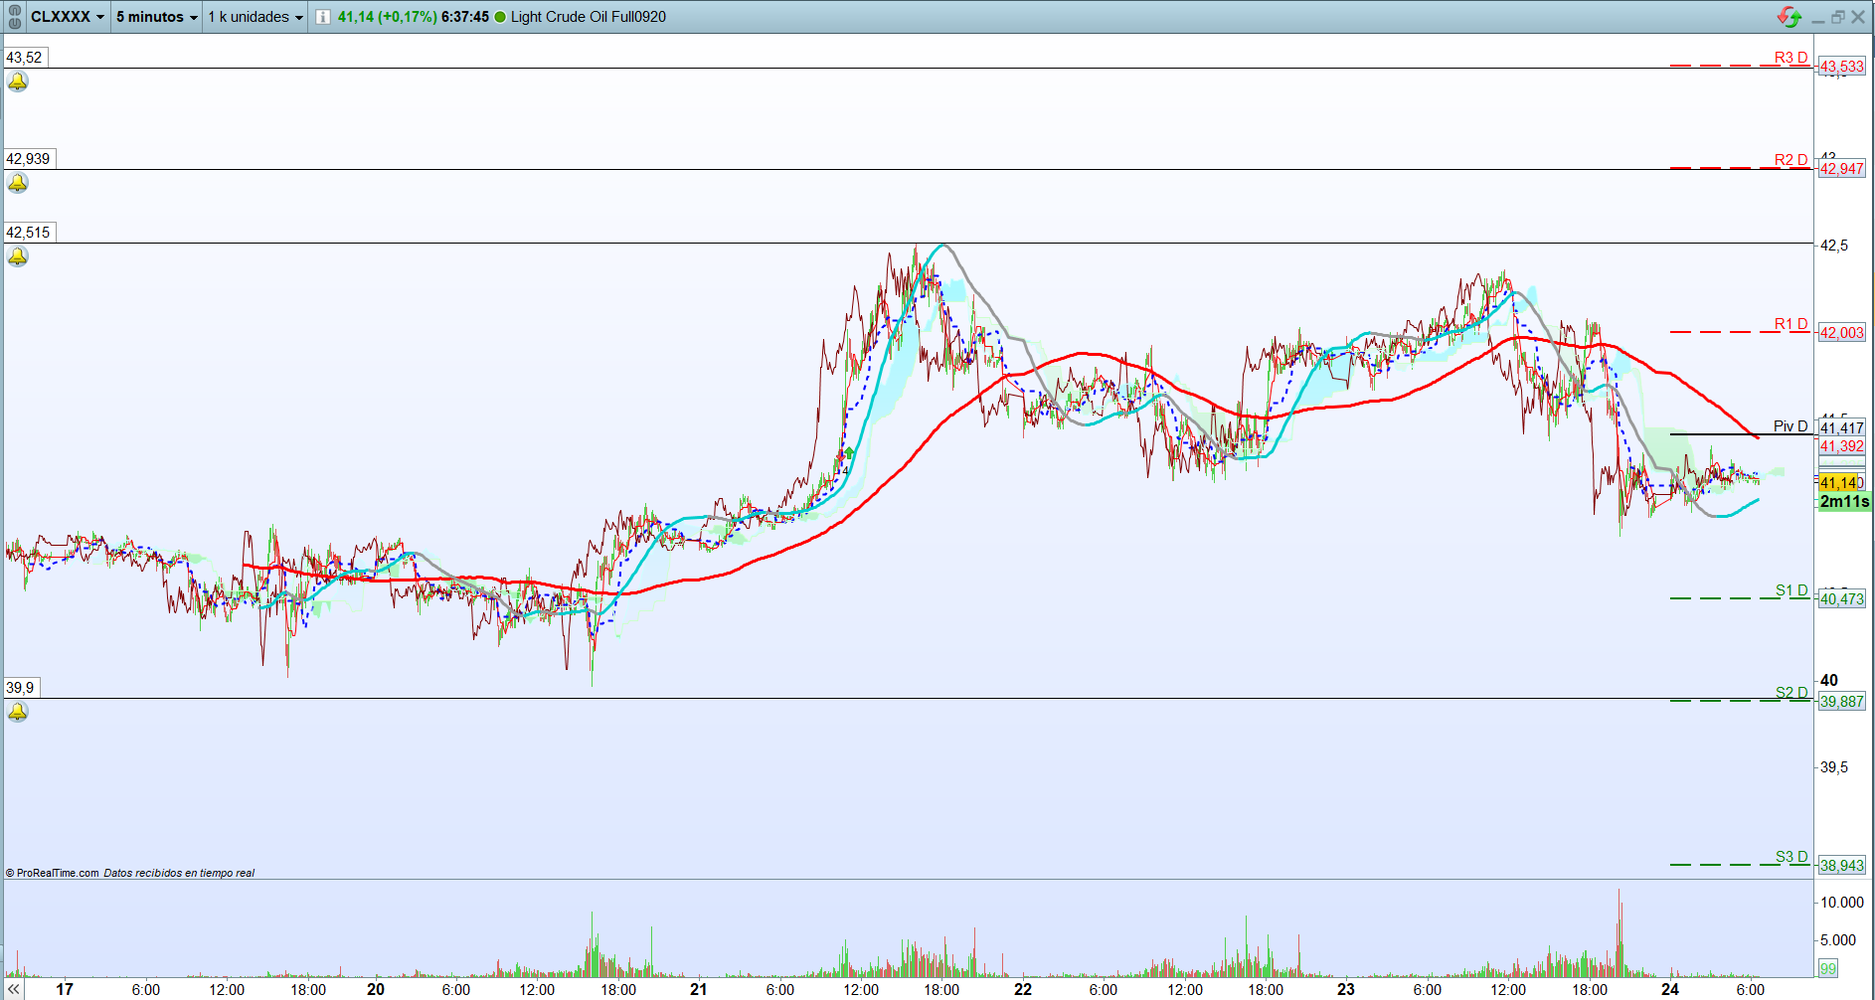Click the 41,417 pivot price tag

pyautogui.click(x=1841, y=428)
